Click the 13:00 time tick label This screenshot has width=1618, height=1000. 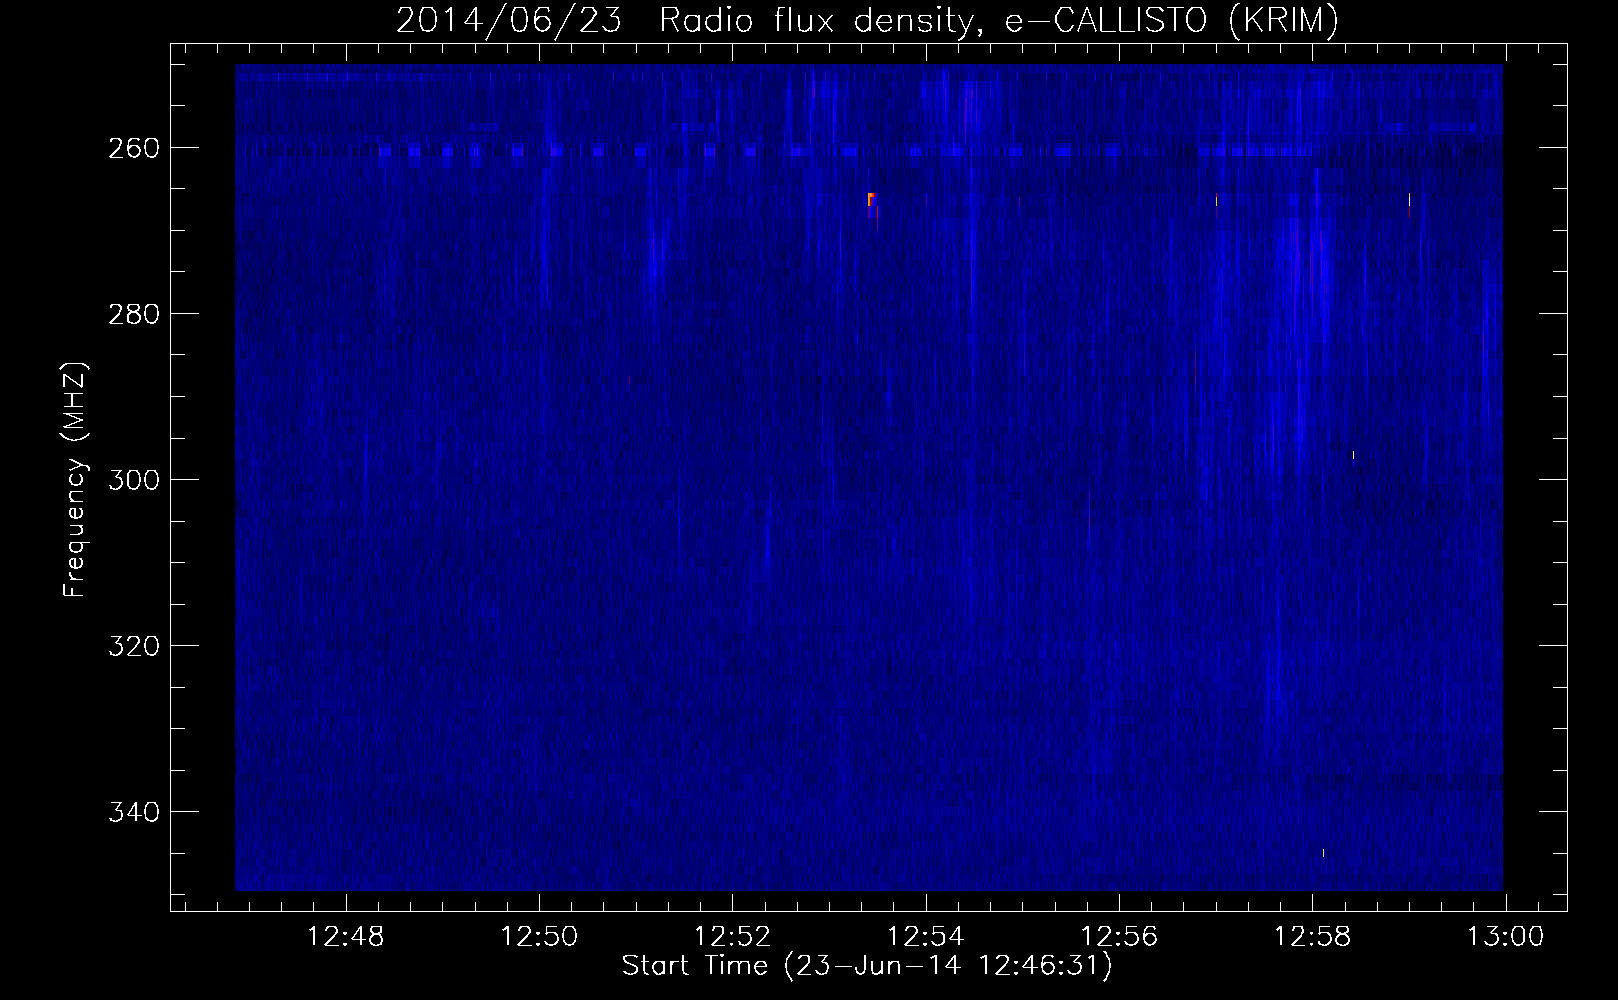point(1505,937)
